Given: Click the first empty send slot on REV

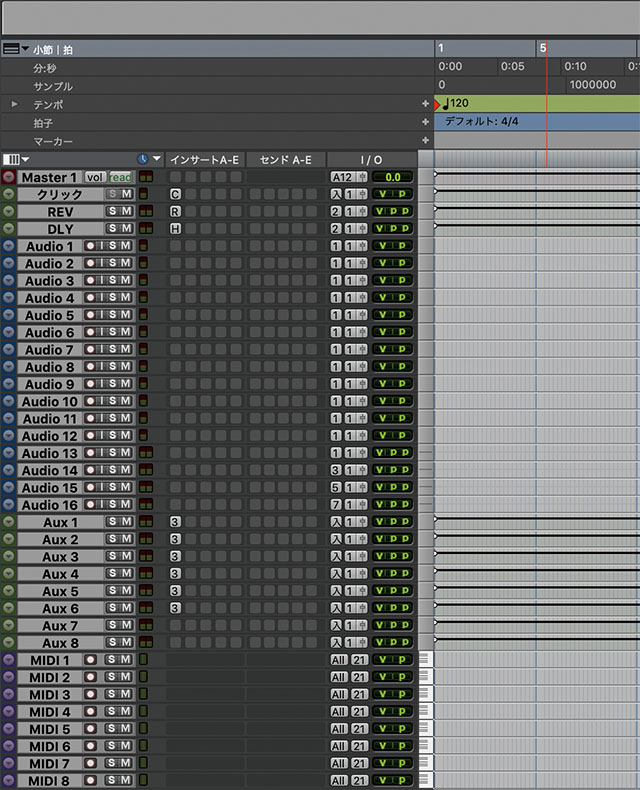Looking at the screenshot, I should click(255, 211).
